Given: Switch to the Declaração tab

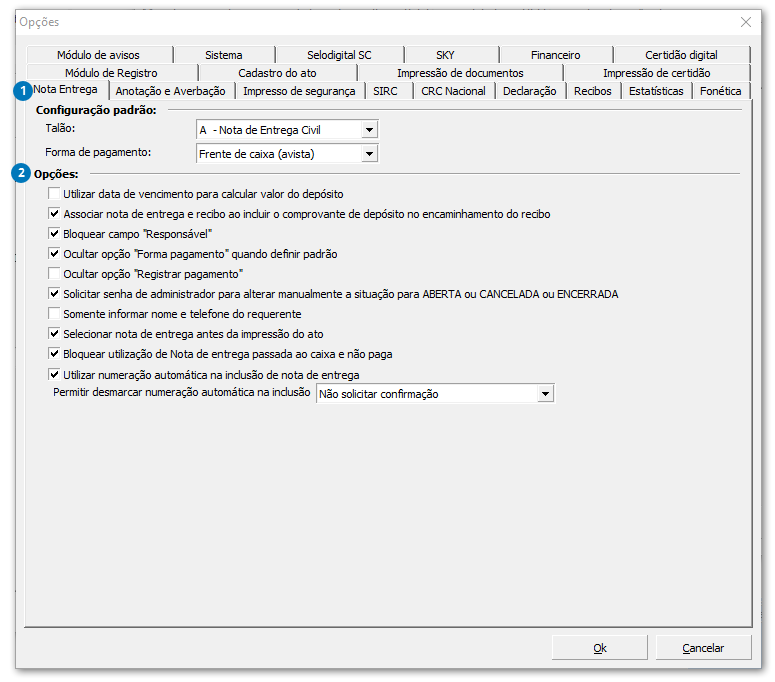Looking at the screenshot, I should (x=529, y=91).
